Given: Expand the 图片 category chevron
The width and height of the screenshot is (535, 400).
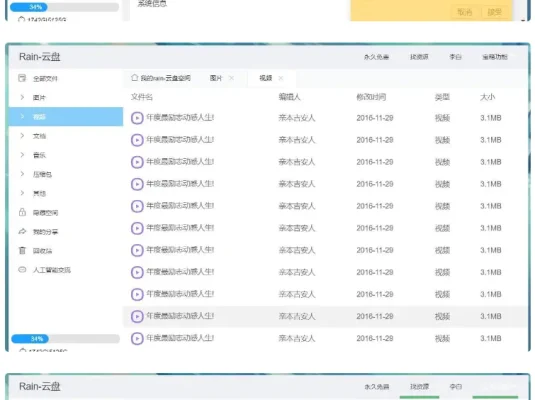Looking at the screenshot, I should 22,98.
